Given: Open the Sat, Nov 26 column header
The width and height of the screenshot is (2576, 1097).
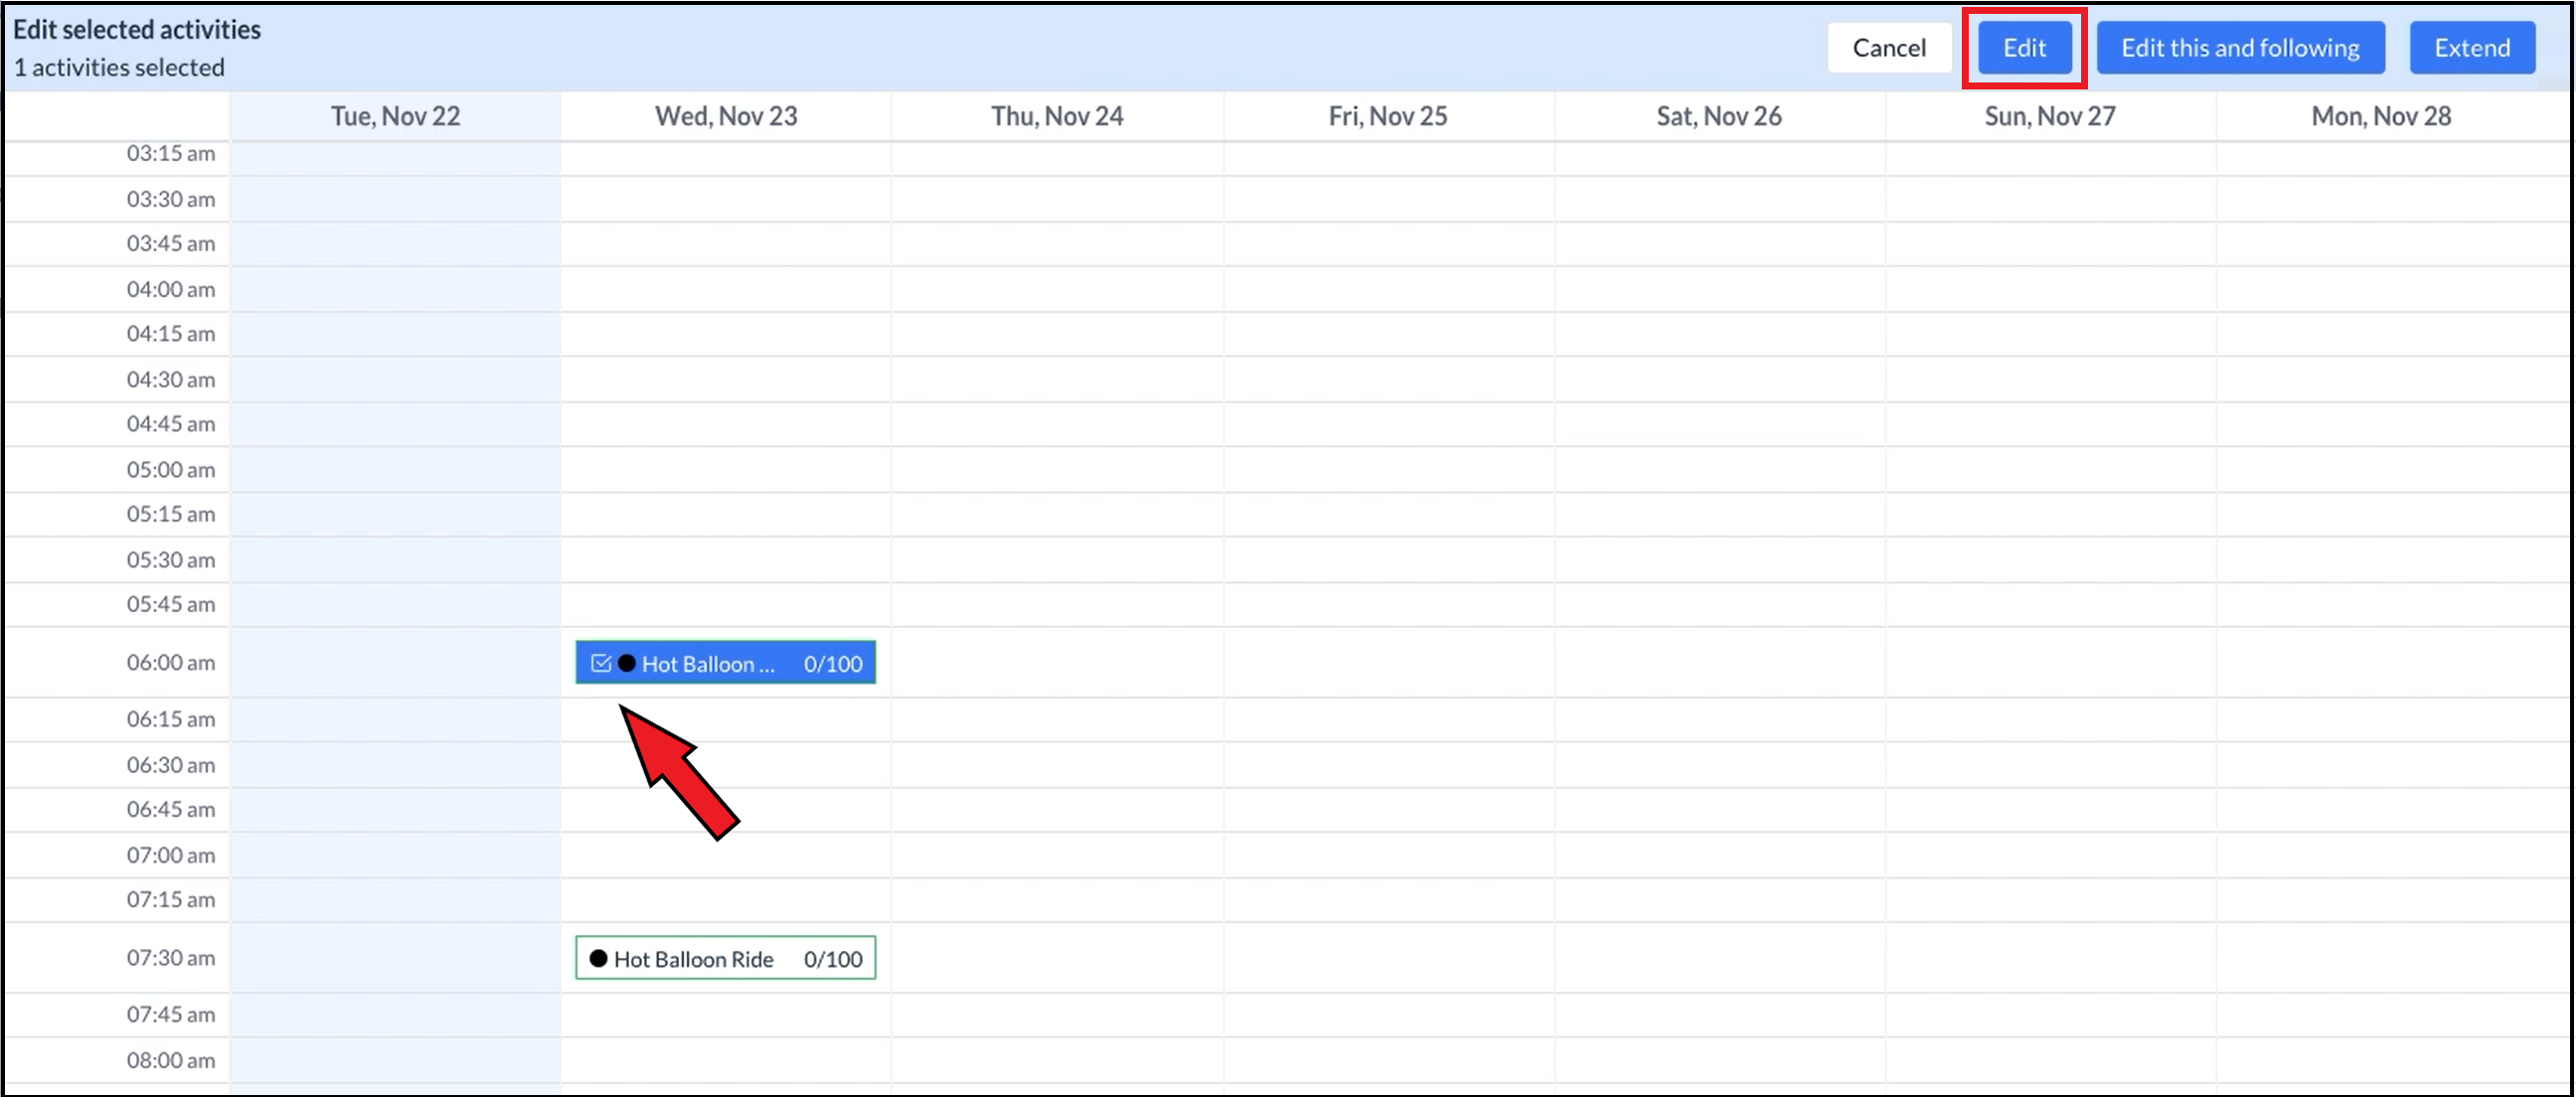Looking at the screenshot, I should [x=1717, y=115].
